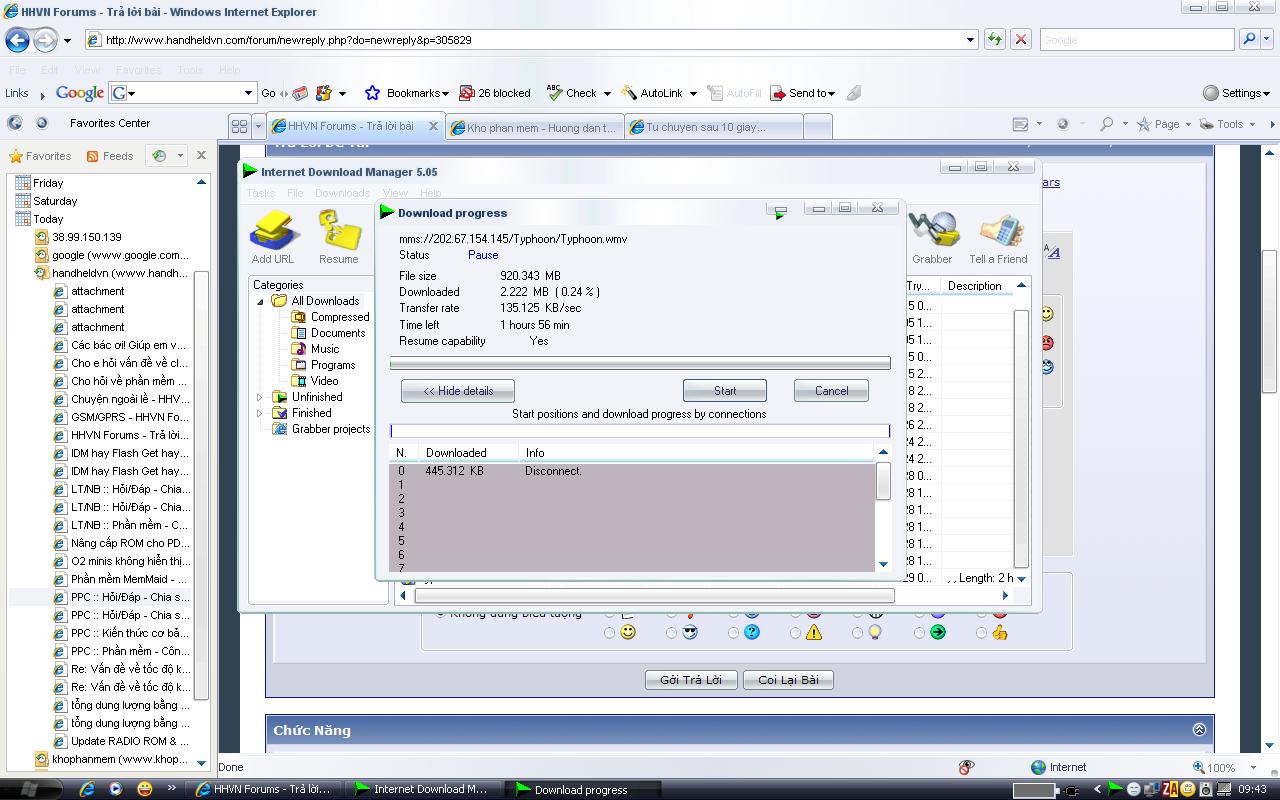The width and height of the screenshot is (1280, 800).
Task: Open the address bar URL dropdown
Action: pos(970,40)
